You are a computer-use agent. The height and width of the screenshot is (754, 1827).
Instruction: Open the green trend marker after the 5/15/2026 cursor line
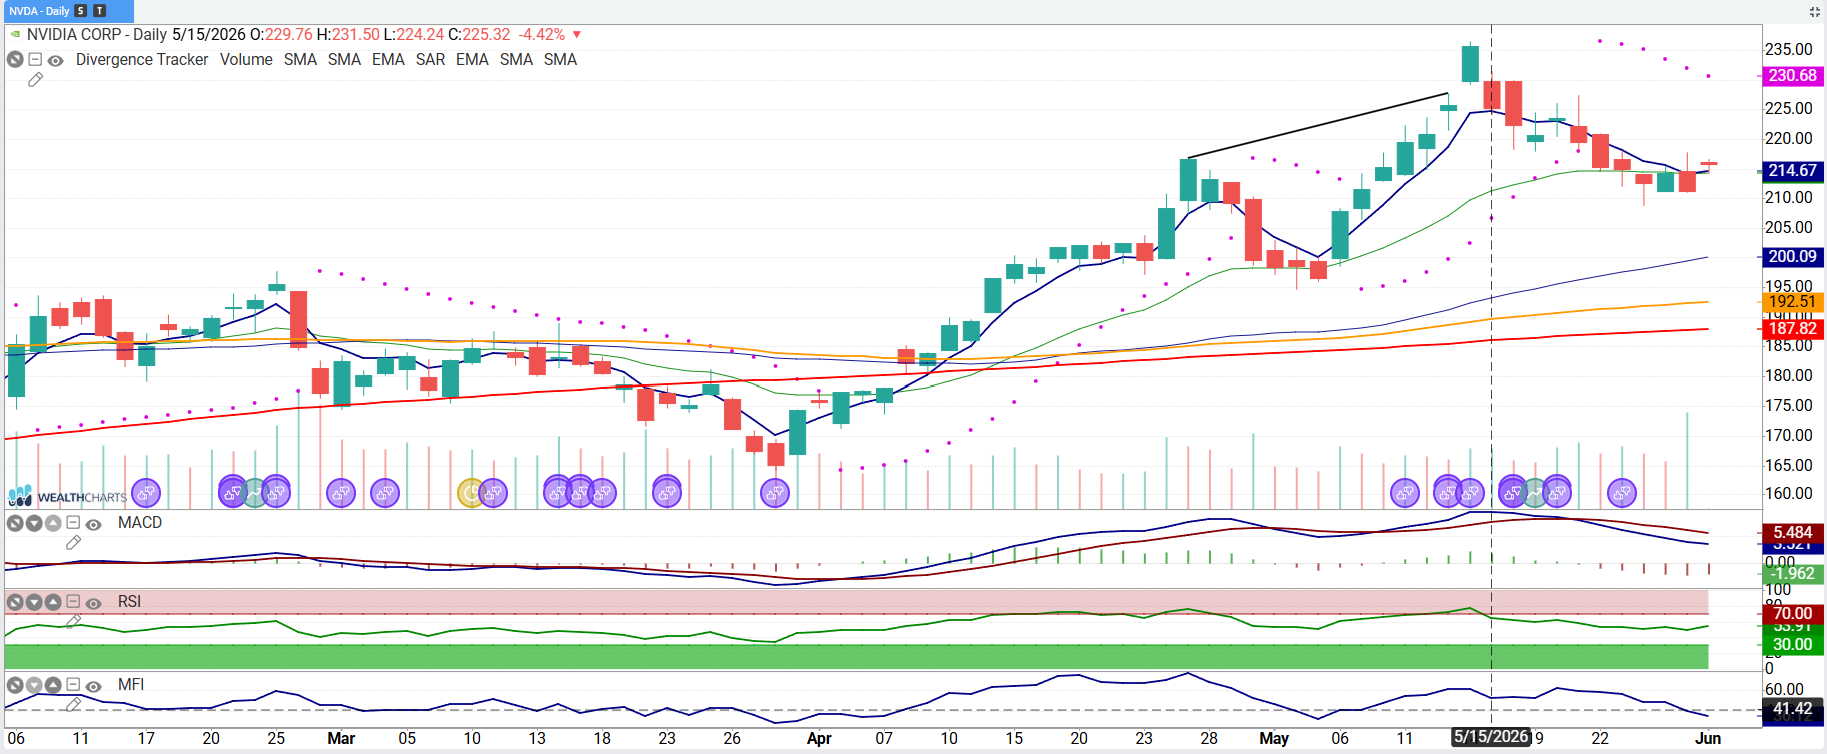pos(1535,493)
